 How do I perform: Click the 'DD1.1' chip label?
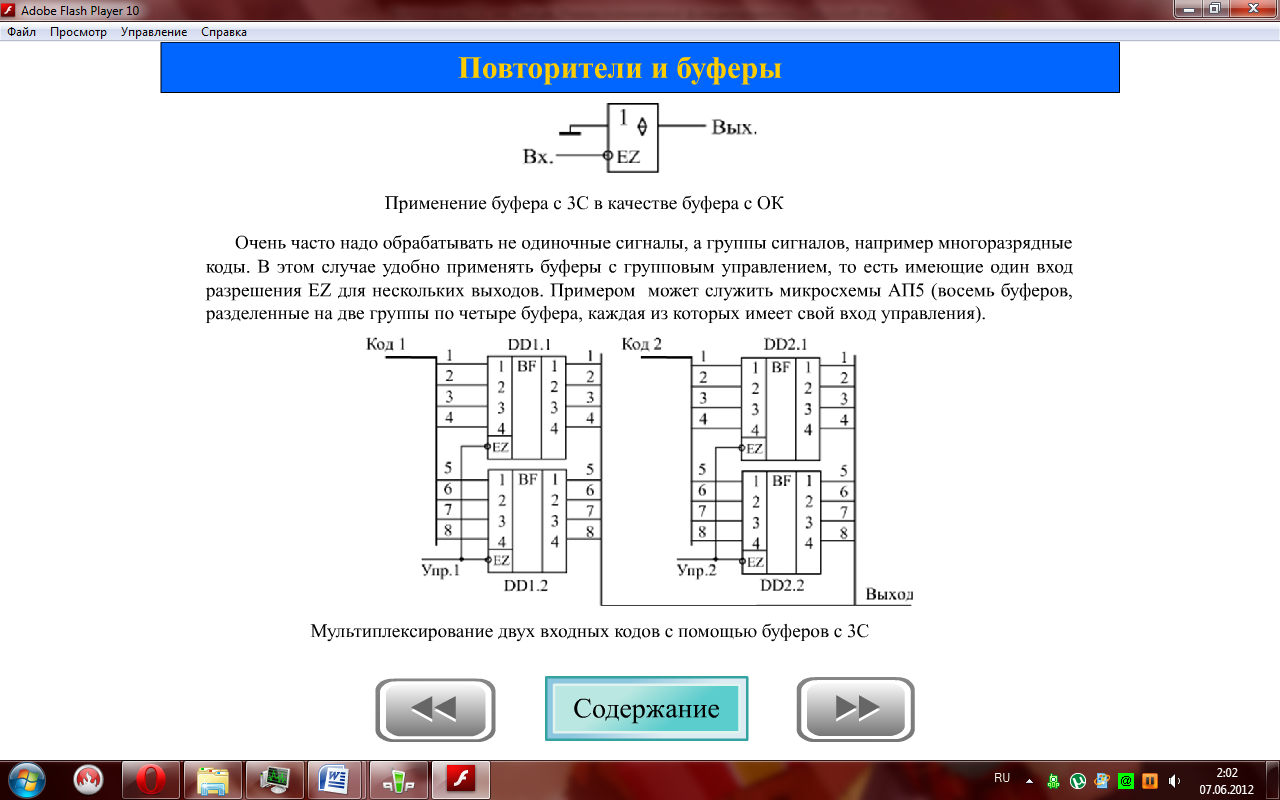pos(531,345)
